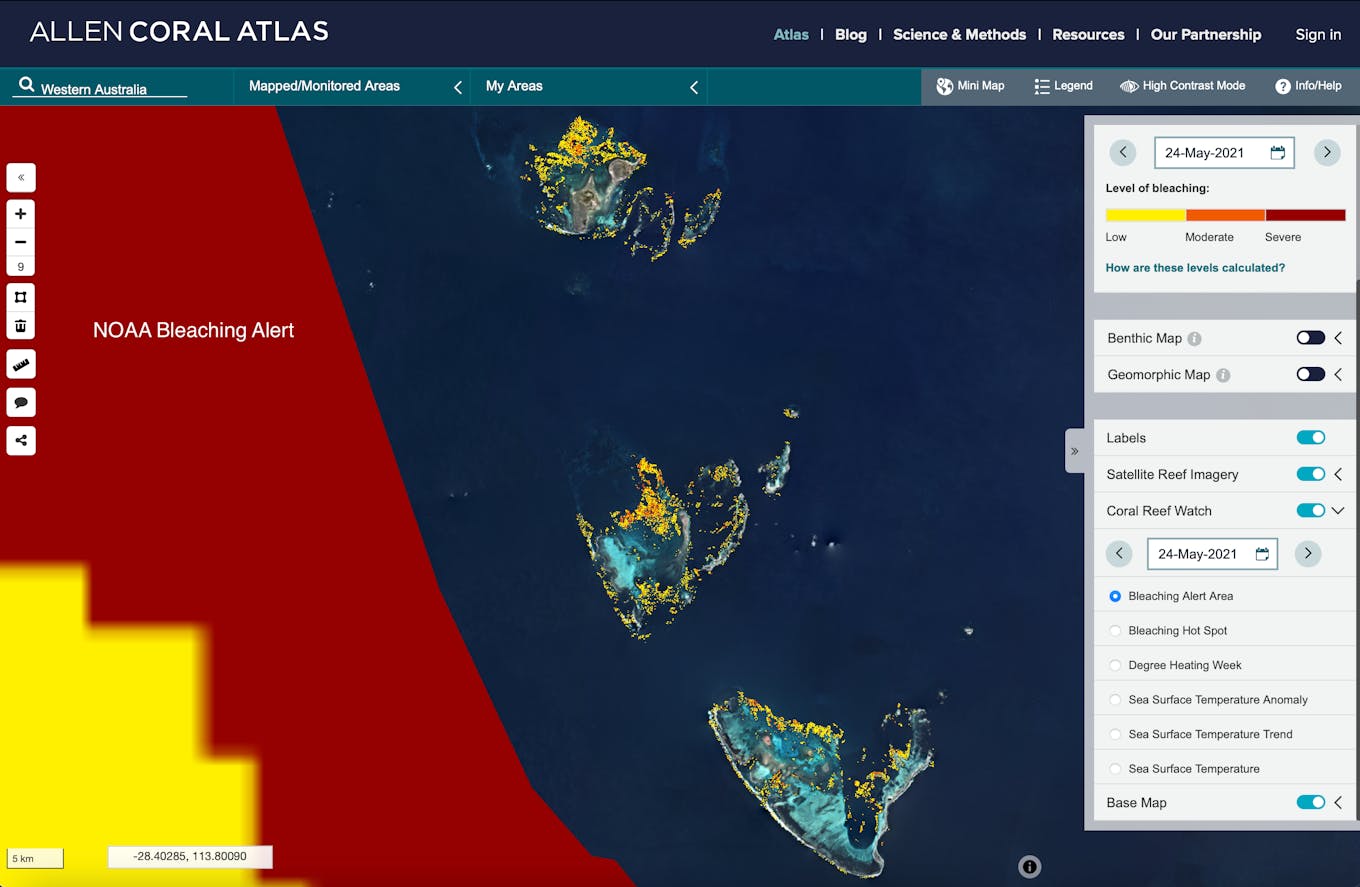
Task: Expand the Mapped/Monitored Areas panel
Action: tap(458, 87)
